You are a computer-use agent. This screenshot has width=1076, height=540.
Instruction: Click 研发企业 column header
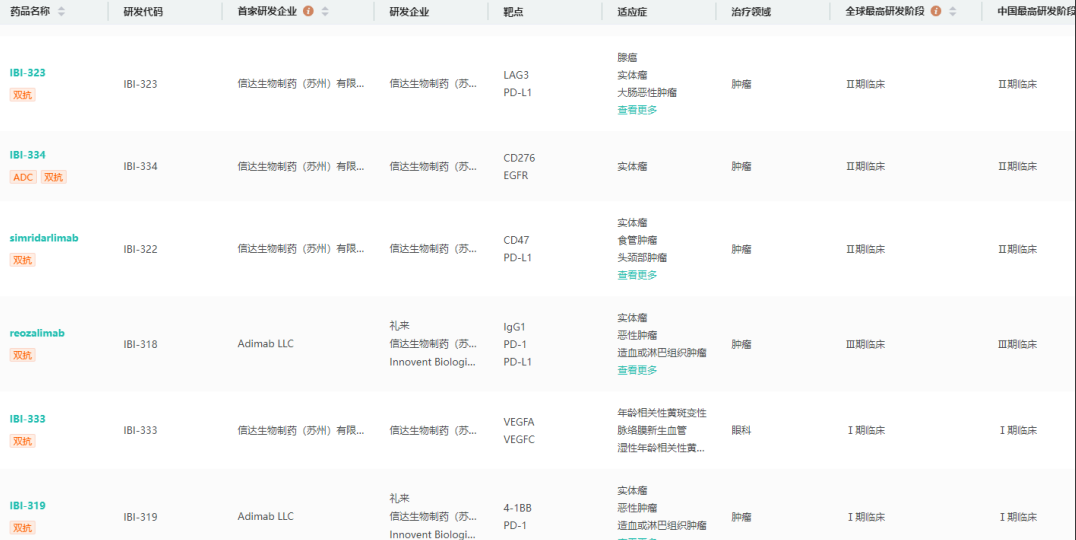click(x=409, y=12)
